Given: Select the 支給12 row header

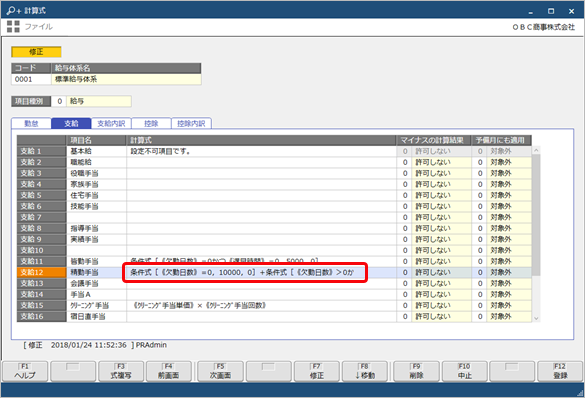Looking at the screenshot, I should coord(41,272).
